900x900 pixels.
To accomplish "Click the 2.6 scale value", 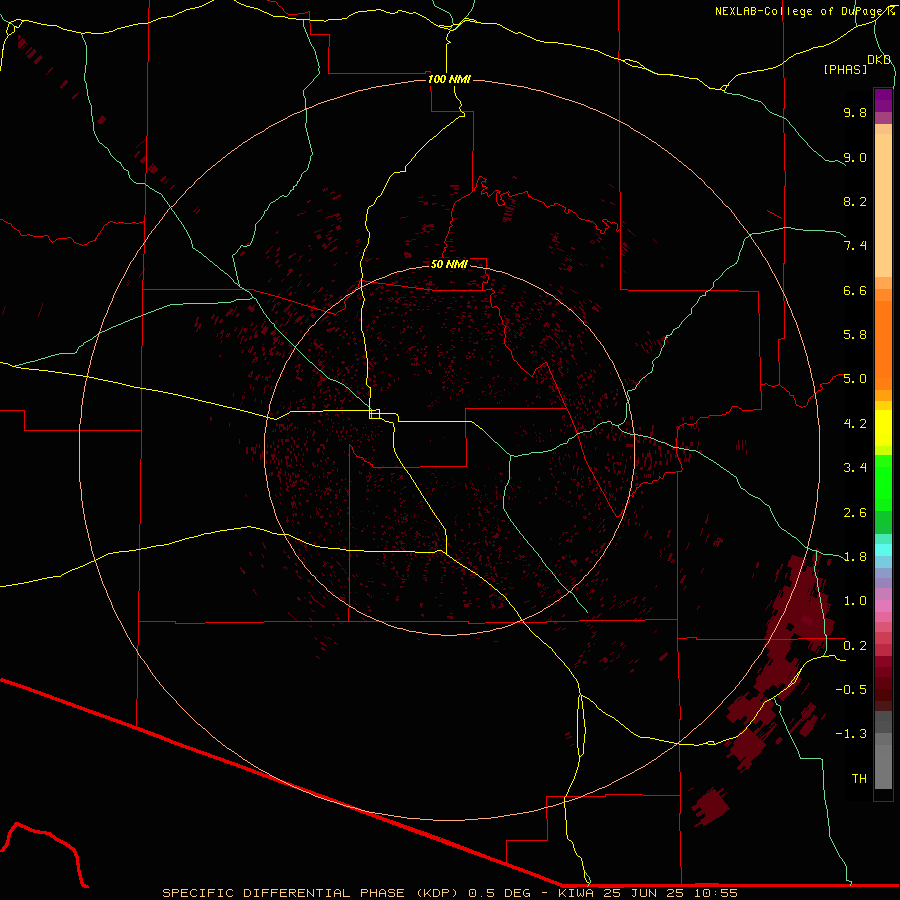I will [x=855, y=513].
